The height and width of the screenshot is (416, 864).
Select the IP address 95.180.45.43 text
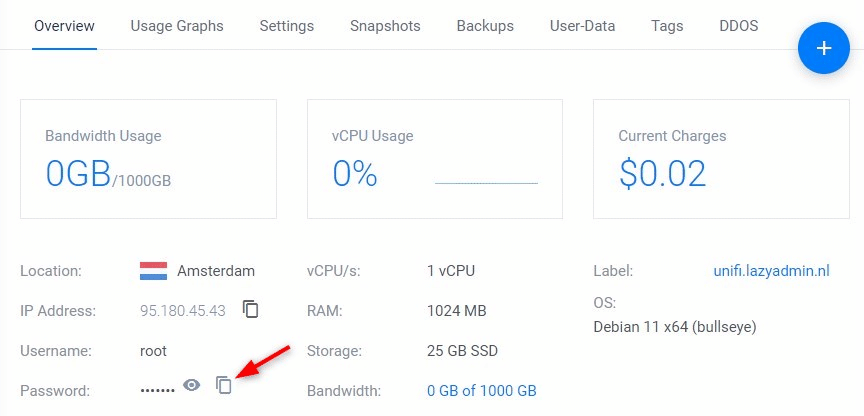click(182, 311)
